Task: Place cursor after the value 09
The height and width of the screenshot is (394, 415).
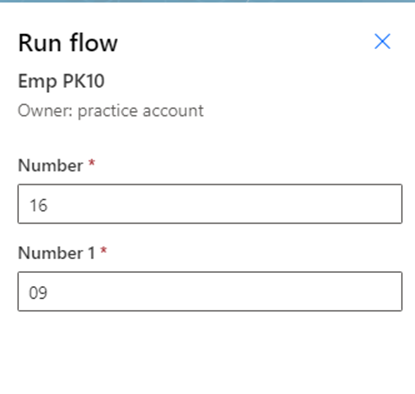Action: coord(49,293)
